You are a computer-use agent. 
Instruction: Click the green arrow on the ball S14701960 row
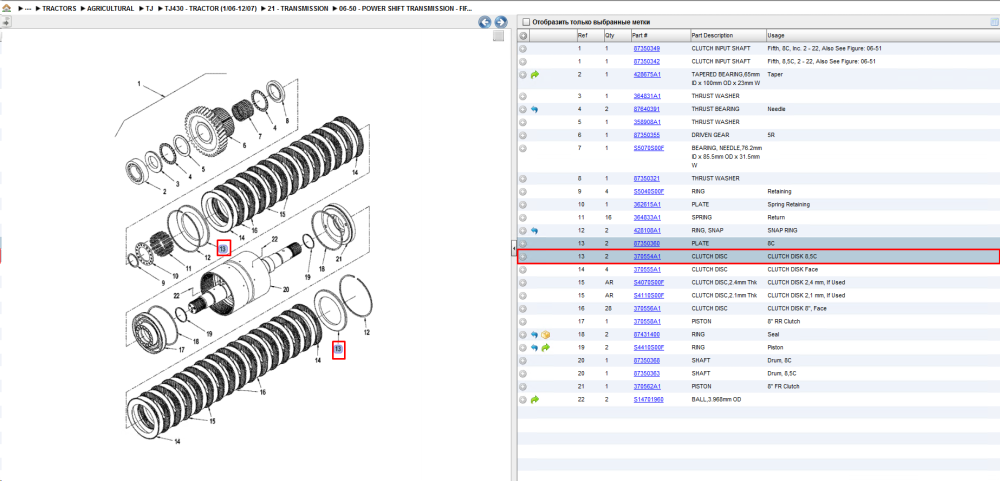[534, 399]
